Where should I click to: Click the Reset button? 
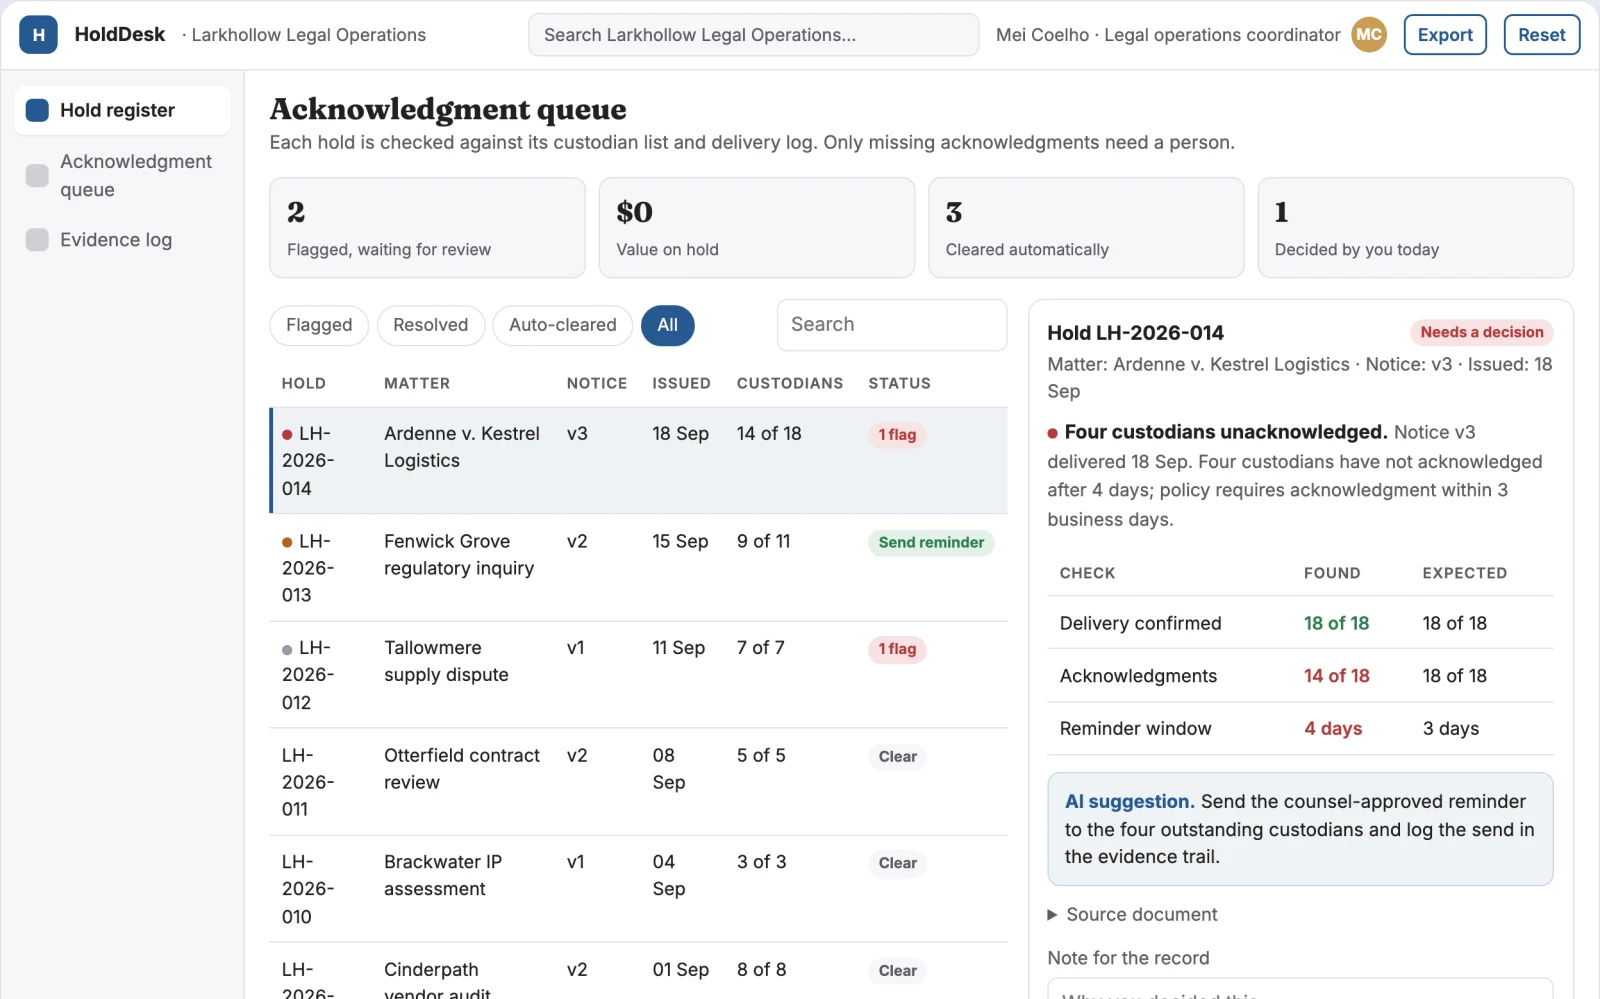[1541, 35]
